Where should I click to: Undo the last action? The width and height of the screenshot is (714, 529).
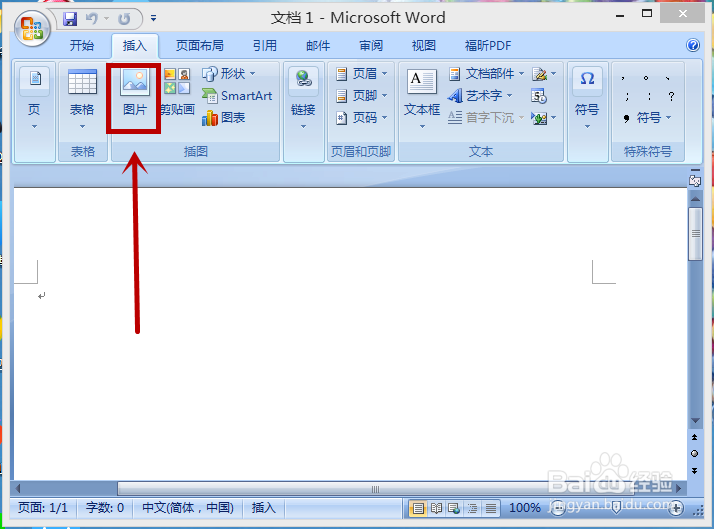pyautogui.click(x=92, y=19)
